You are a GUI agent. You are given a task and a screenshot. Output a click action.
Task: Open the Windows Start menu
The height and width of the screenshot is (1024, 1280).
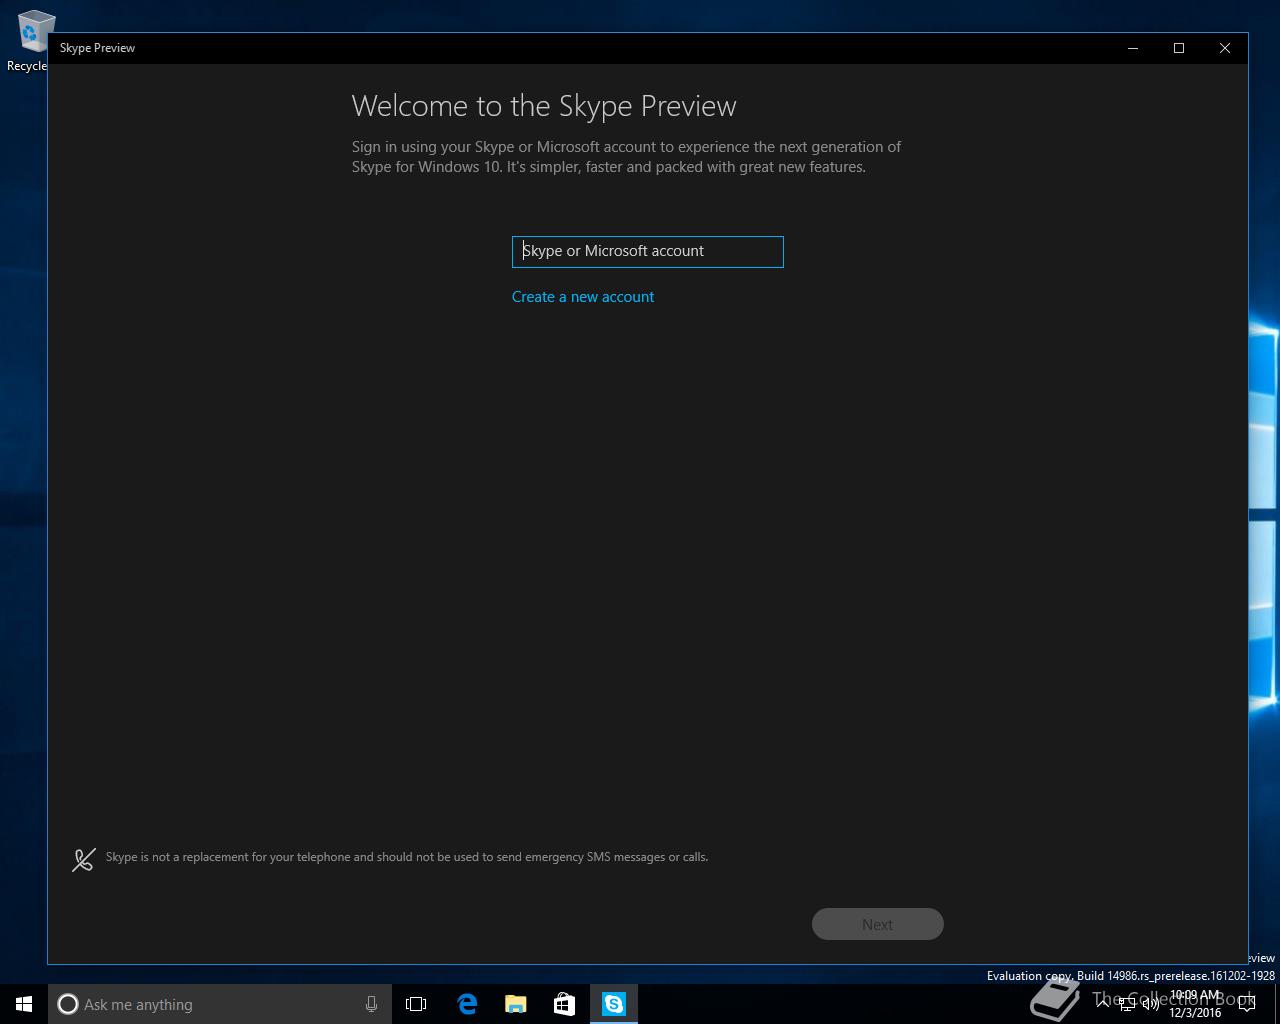point(24,1004)
